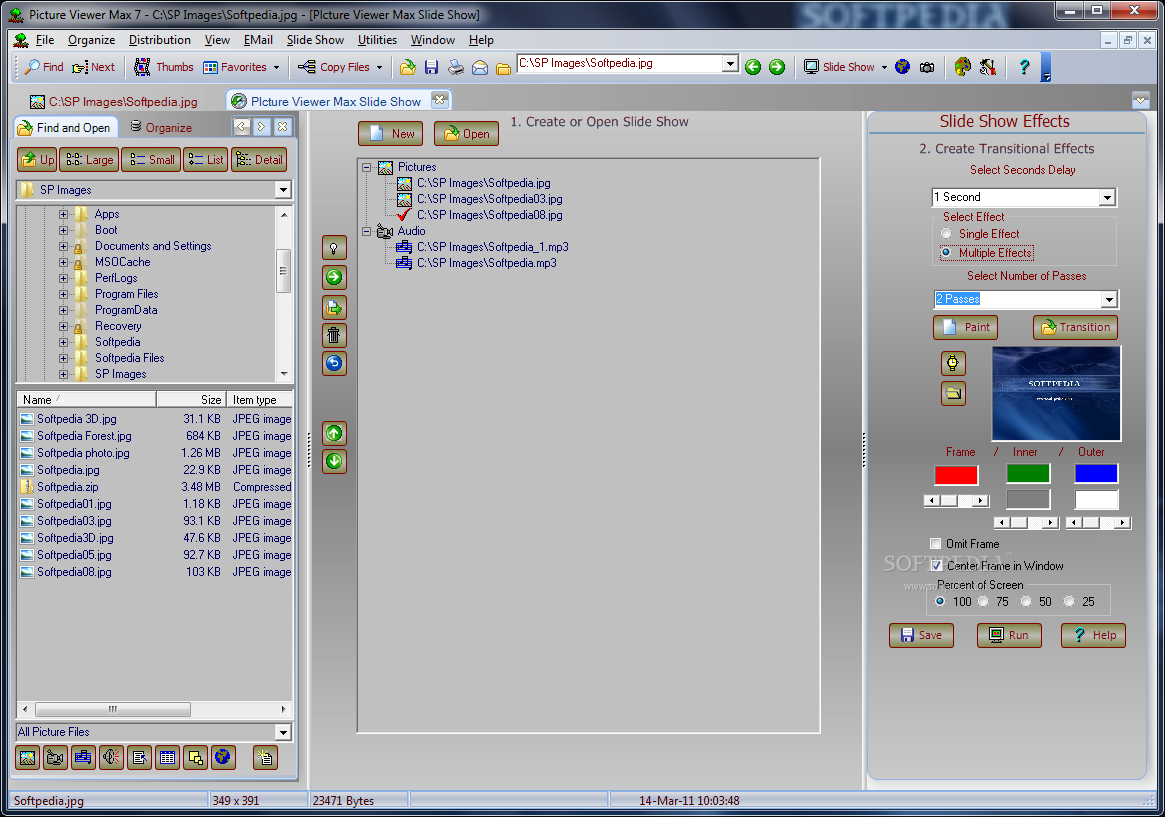Open the Utilities menu
This screenshot has height=817, width=1165.
pyautogui.click(x=377, y=40)
